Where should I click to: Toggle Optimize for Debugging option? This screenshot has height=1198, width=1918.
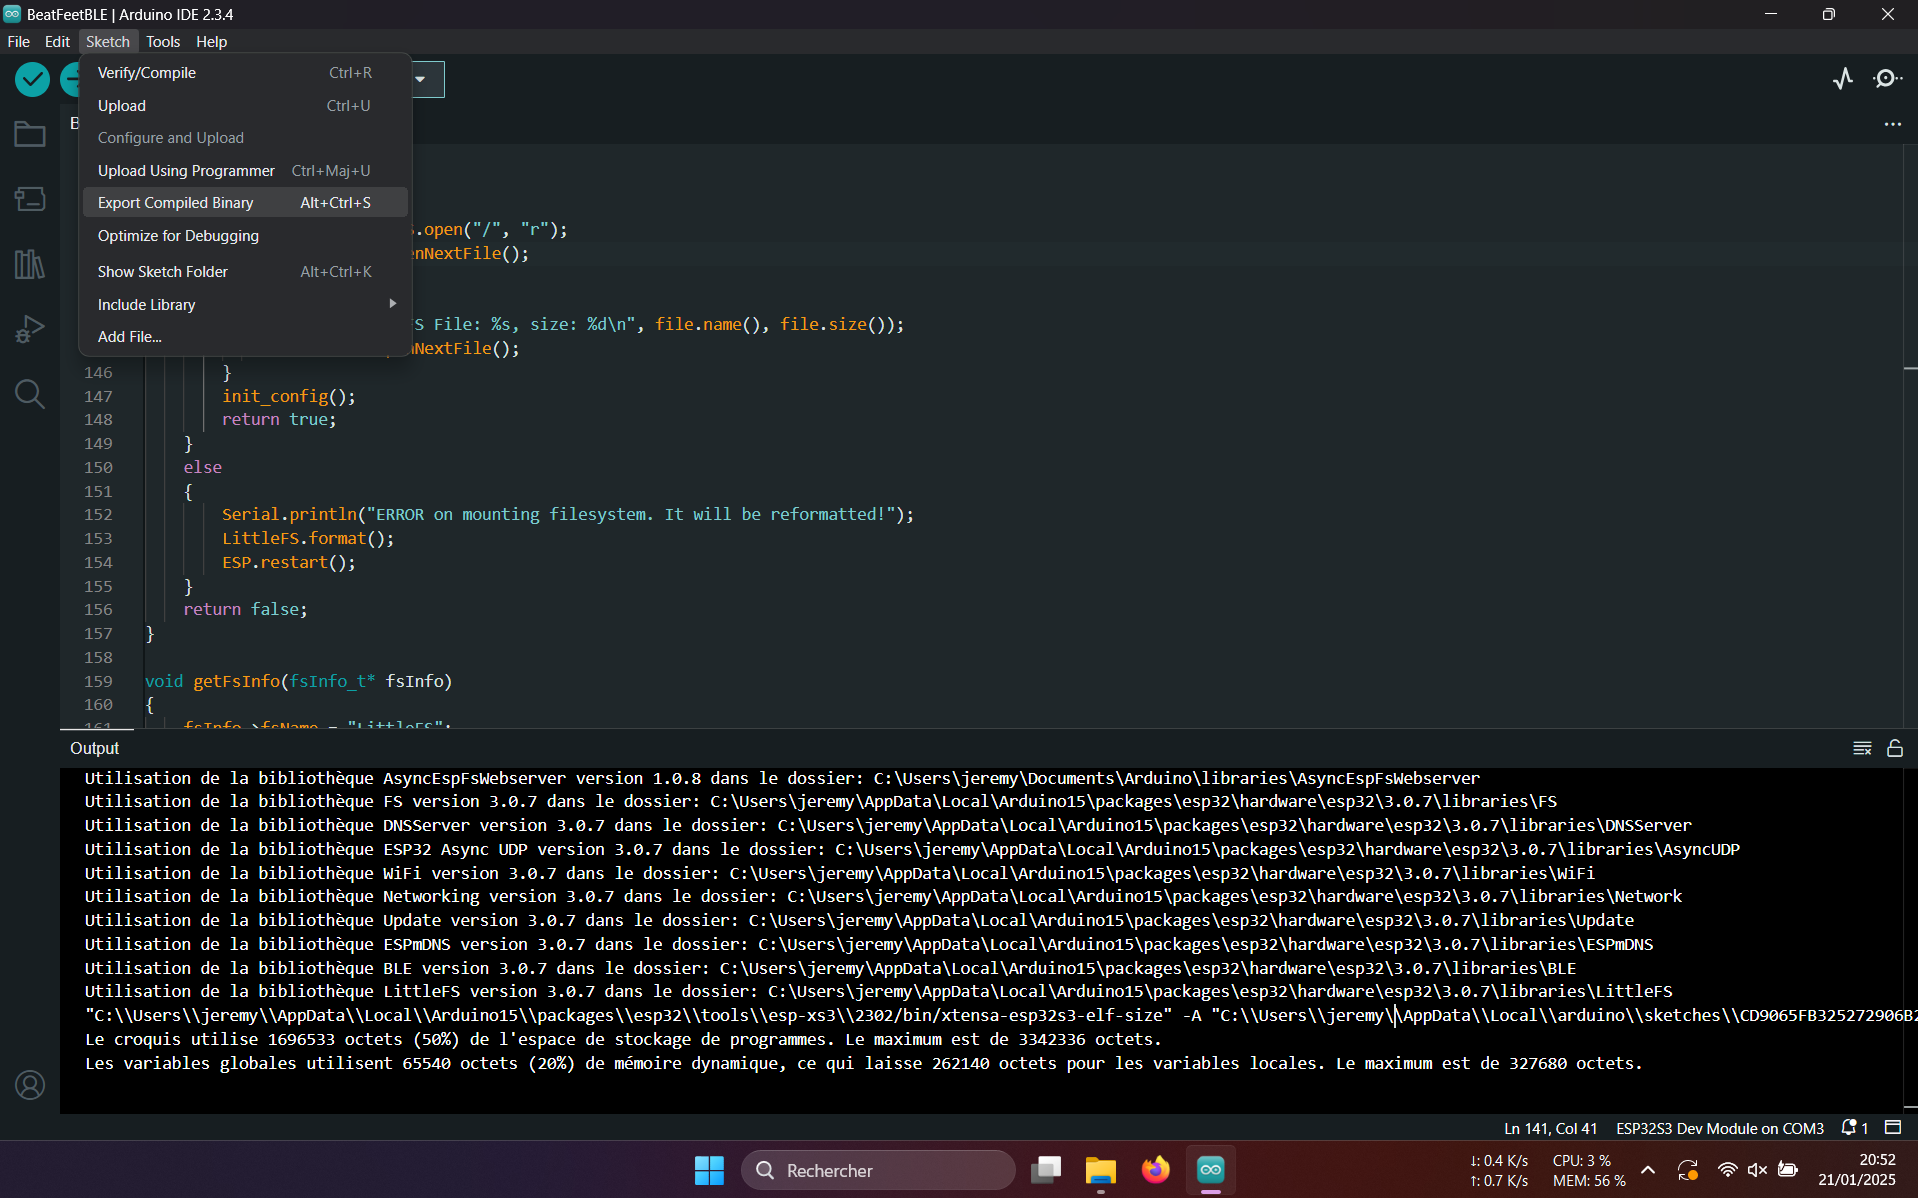(178, 236)
